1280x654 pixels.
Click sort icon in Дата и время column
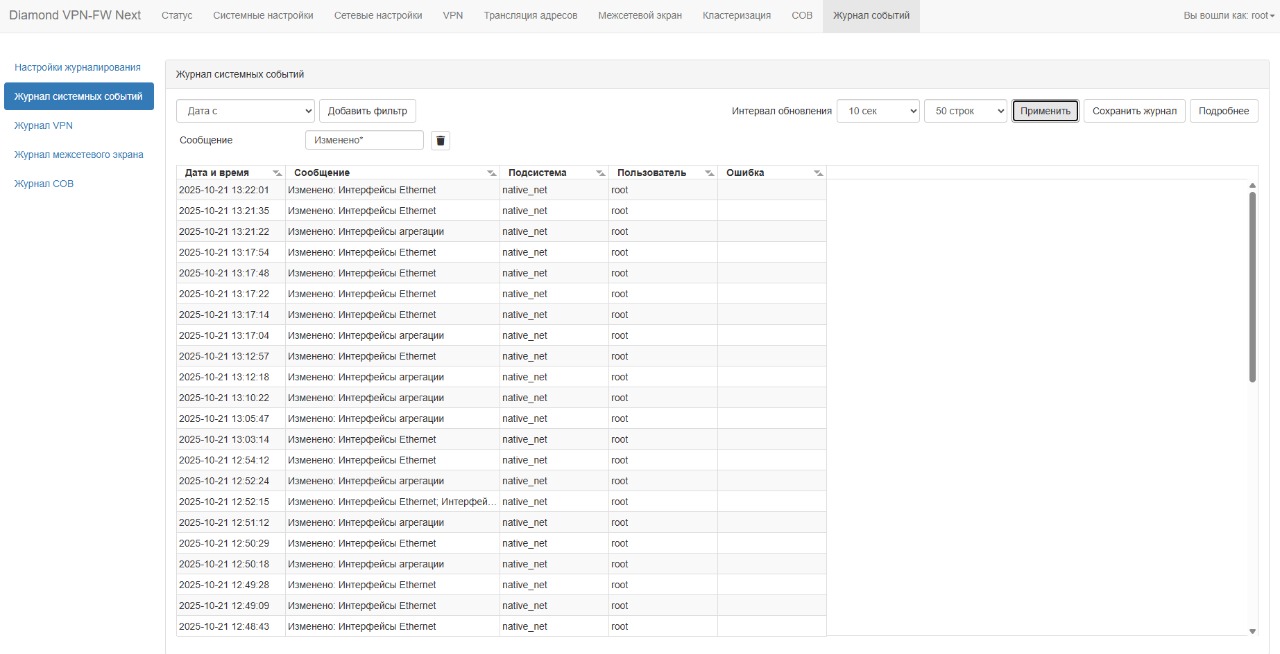coord(277,173)
